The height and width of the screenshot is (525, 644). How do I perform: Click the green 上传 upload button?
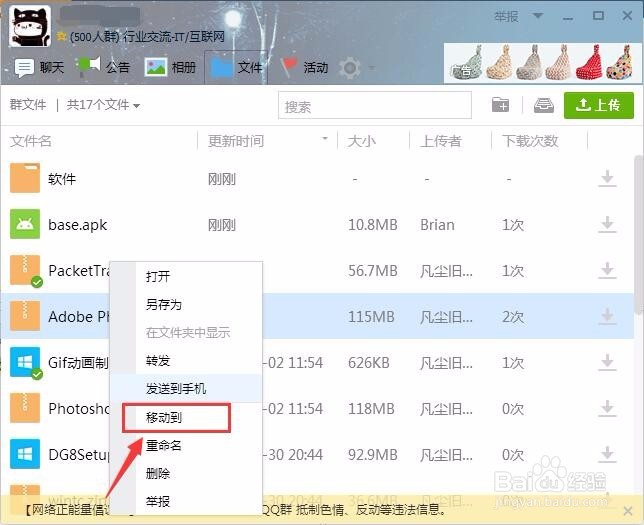coord(598,105)
